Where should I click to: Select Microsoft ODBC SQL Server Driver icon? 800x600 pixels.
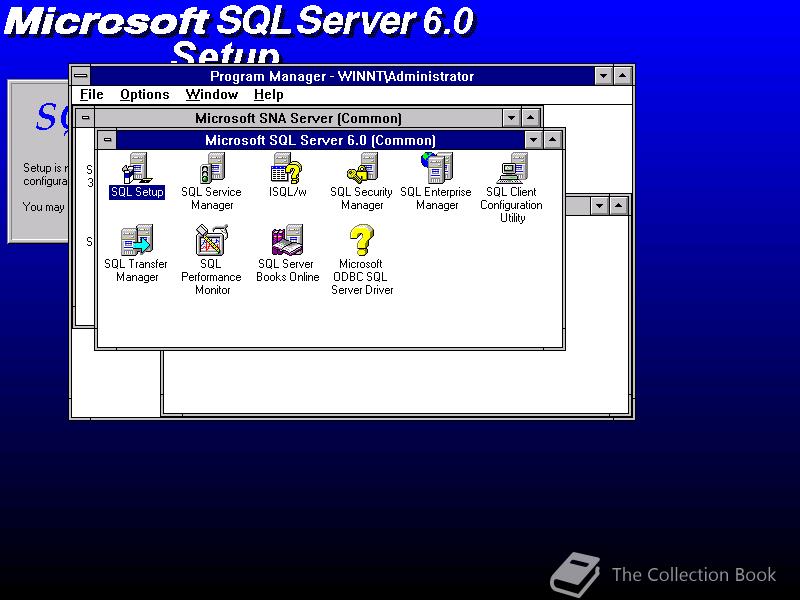[362, 241]
